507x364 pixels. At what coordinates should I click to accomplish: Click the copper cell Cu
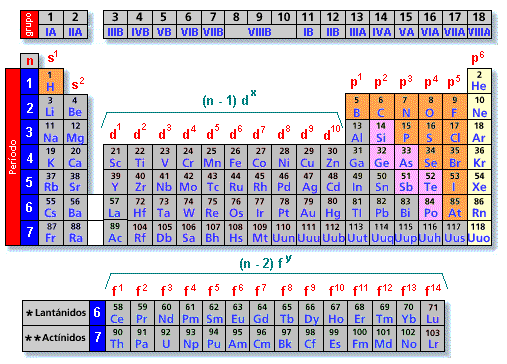(x=308, y=157)
